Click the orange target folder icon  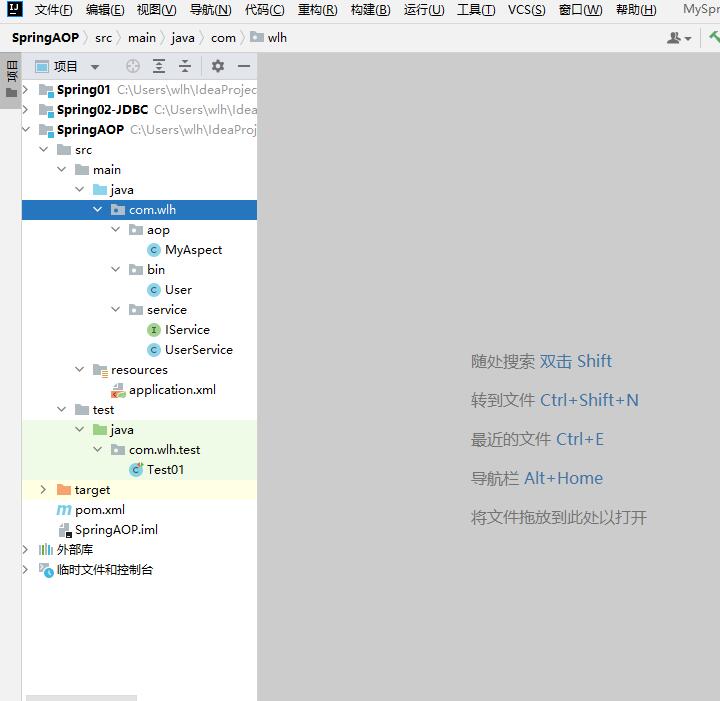[63, 490]
